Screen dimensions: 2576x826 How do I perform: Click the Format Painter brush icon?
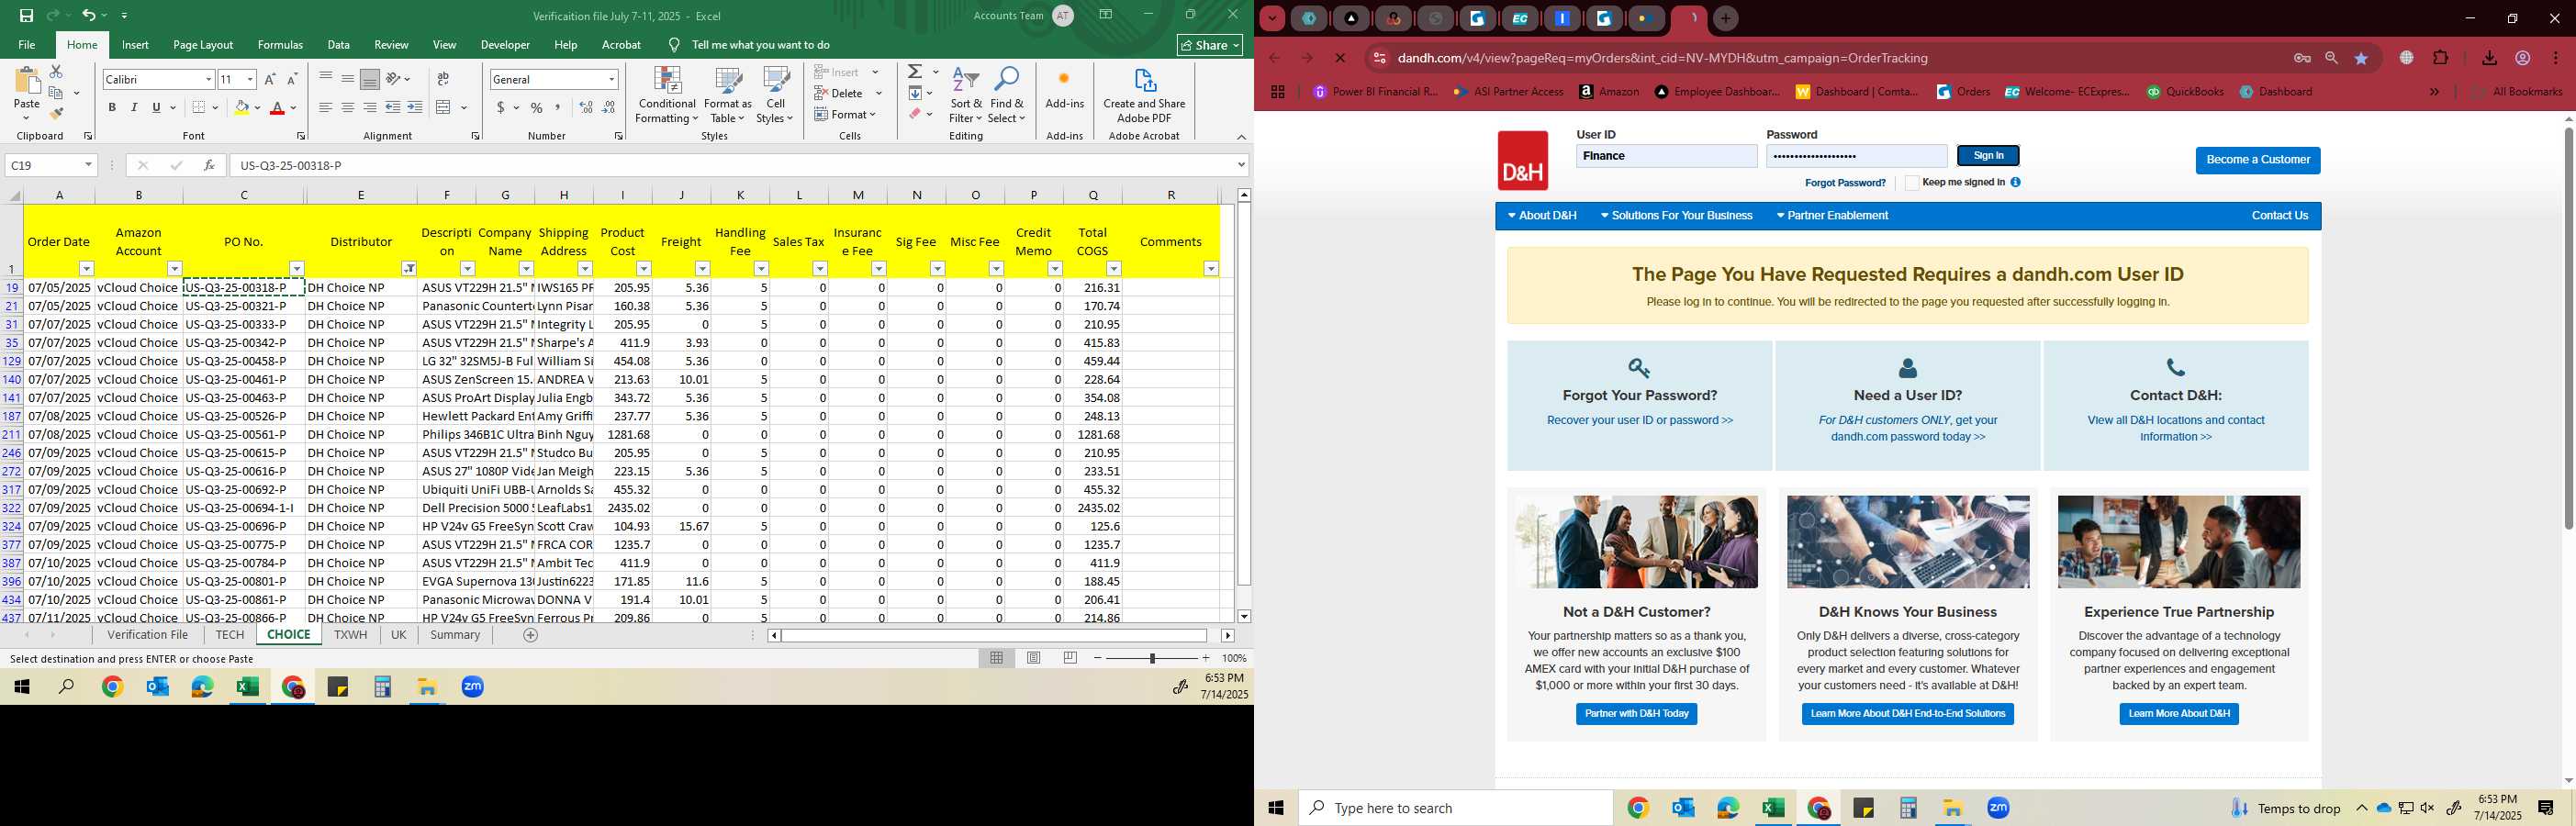point(56,114)
